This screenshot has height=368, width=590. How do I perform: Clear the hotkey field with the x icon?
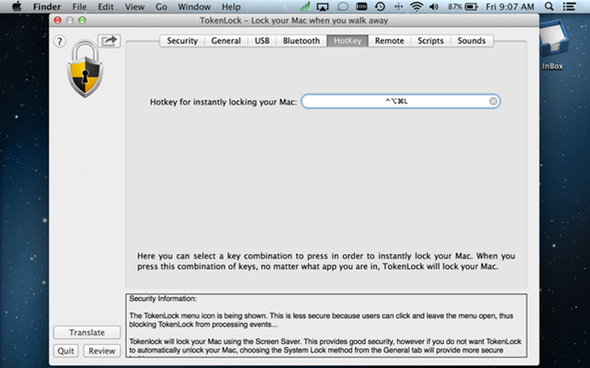493,101
